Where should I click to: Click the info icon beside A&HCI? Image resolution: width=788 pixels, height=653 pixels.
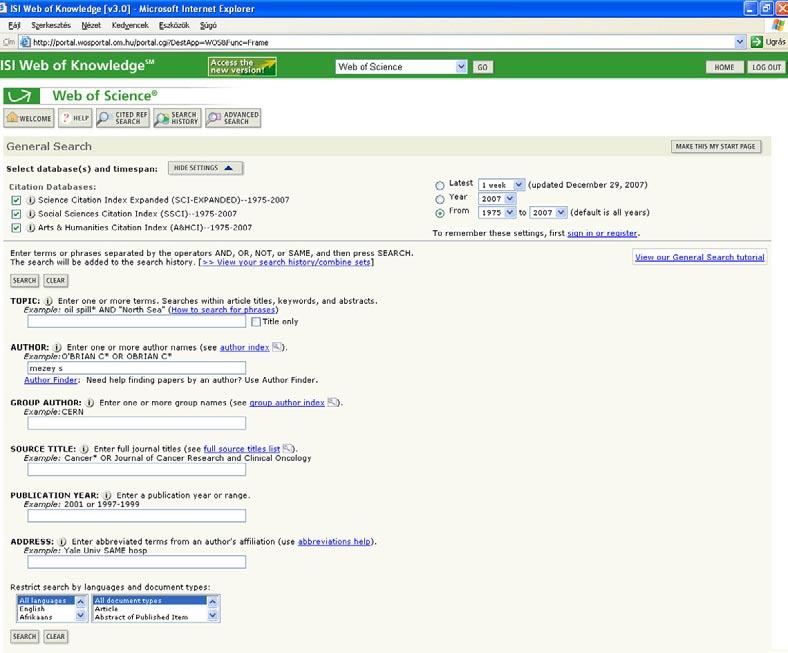tap(31, 228)
